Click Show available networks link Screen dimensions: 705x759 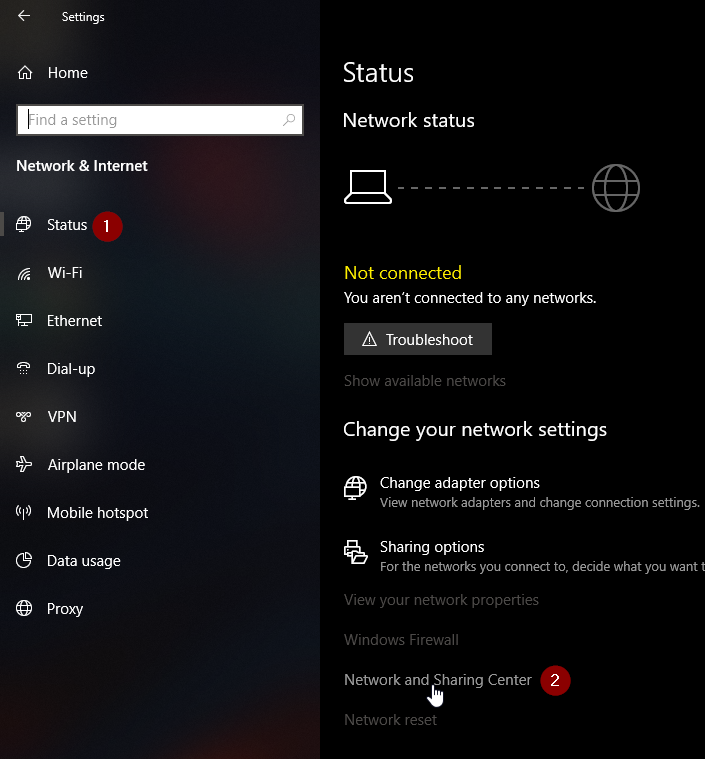[x=425, y=381]
